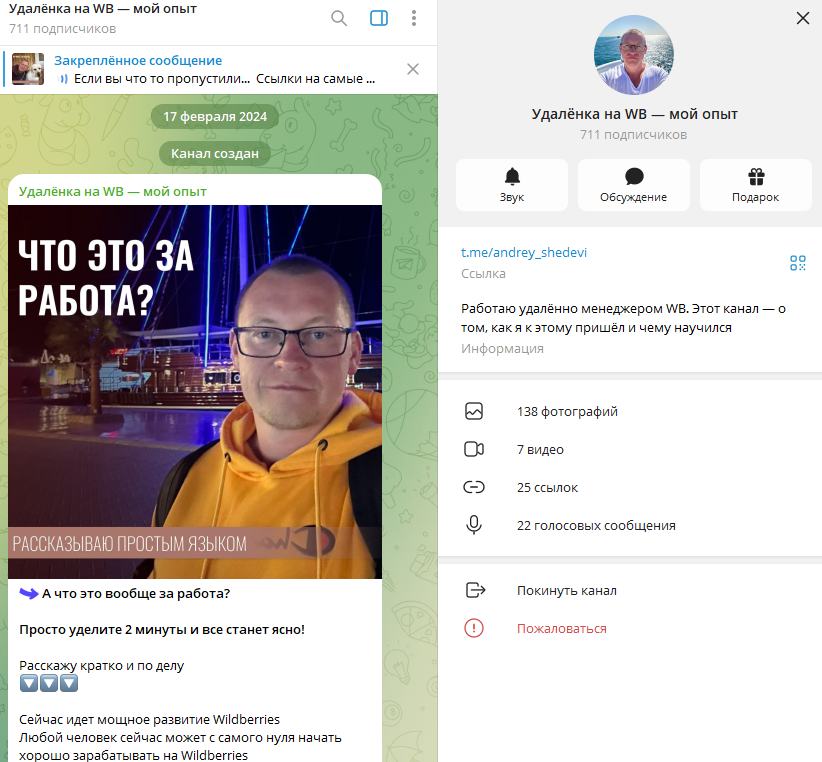Click the leave-channel exit icon
The height and width of the screenshot is (762, 822).
[x=474, y=590]
